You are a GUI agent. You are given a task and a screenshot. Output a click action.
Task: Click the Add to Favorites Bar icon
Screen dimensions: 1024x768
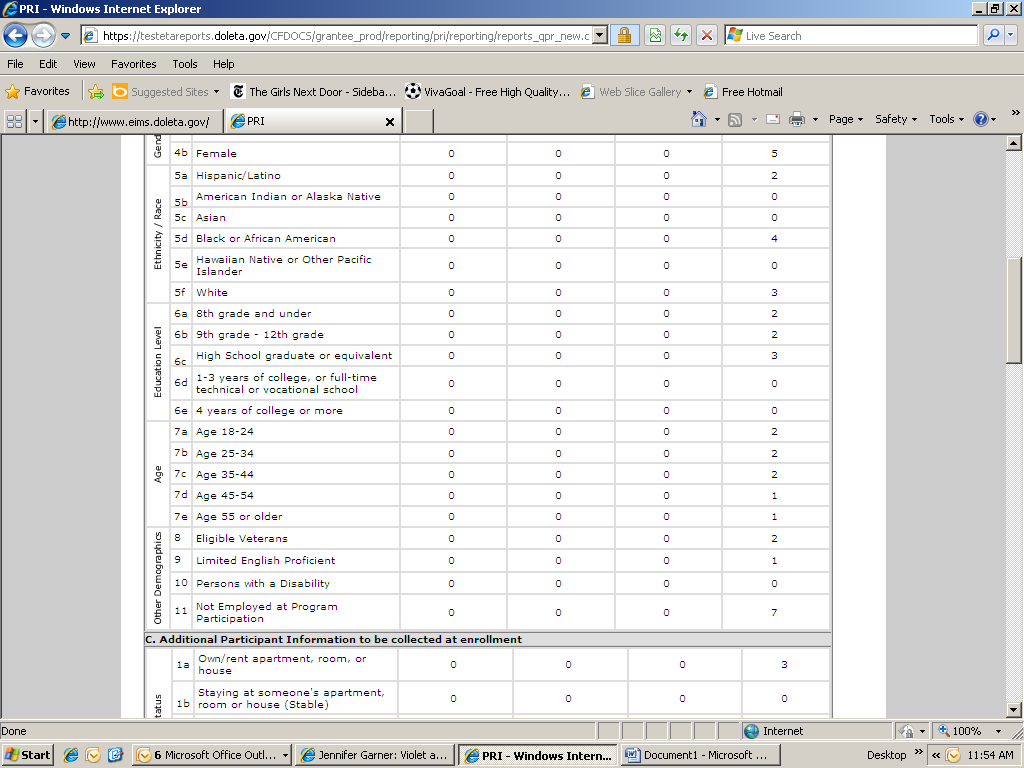[96, 92]
